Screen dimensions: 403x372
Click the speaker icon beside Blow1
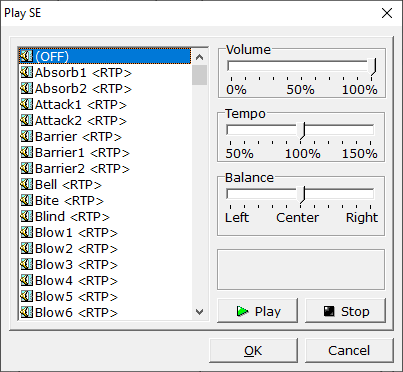(26, 232)
